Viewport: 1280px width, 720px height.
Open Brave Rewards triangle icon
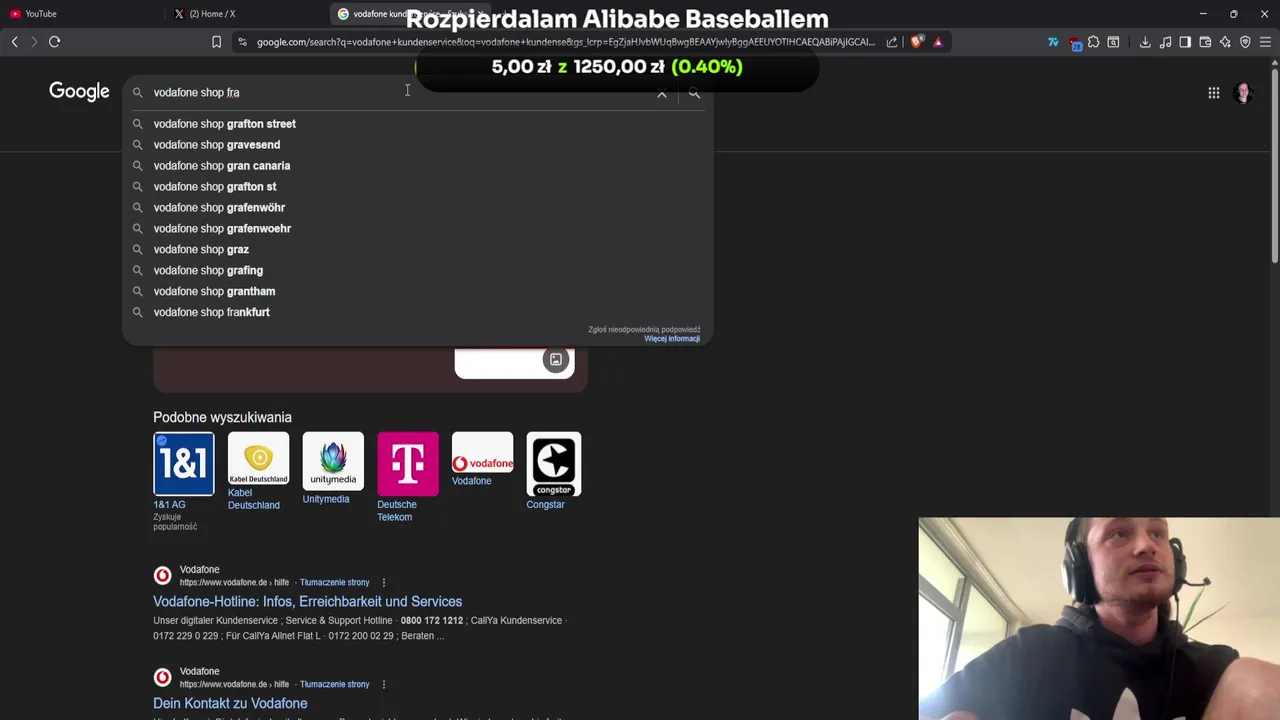(938, 42)
